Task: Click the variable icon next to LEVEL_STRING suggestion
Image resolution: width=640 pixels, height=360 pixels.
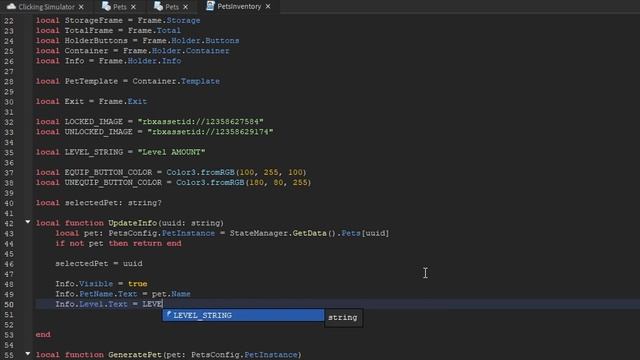Action: coord(169,315)
